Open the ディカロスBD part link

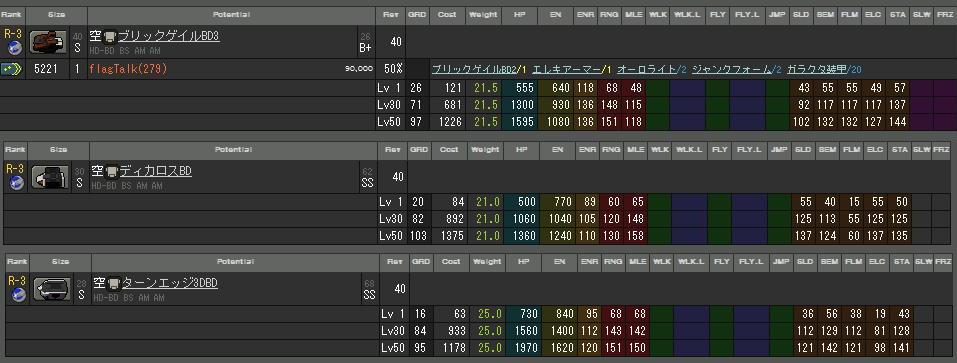pos(156,171)
